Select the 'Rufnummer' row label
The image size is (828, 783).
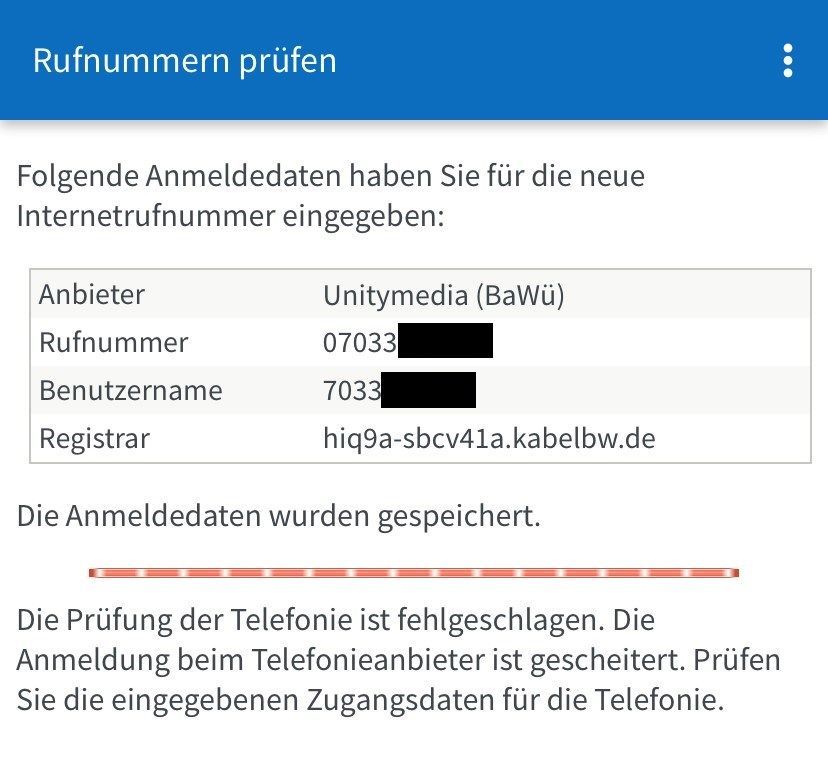[x=113, y=342]
